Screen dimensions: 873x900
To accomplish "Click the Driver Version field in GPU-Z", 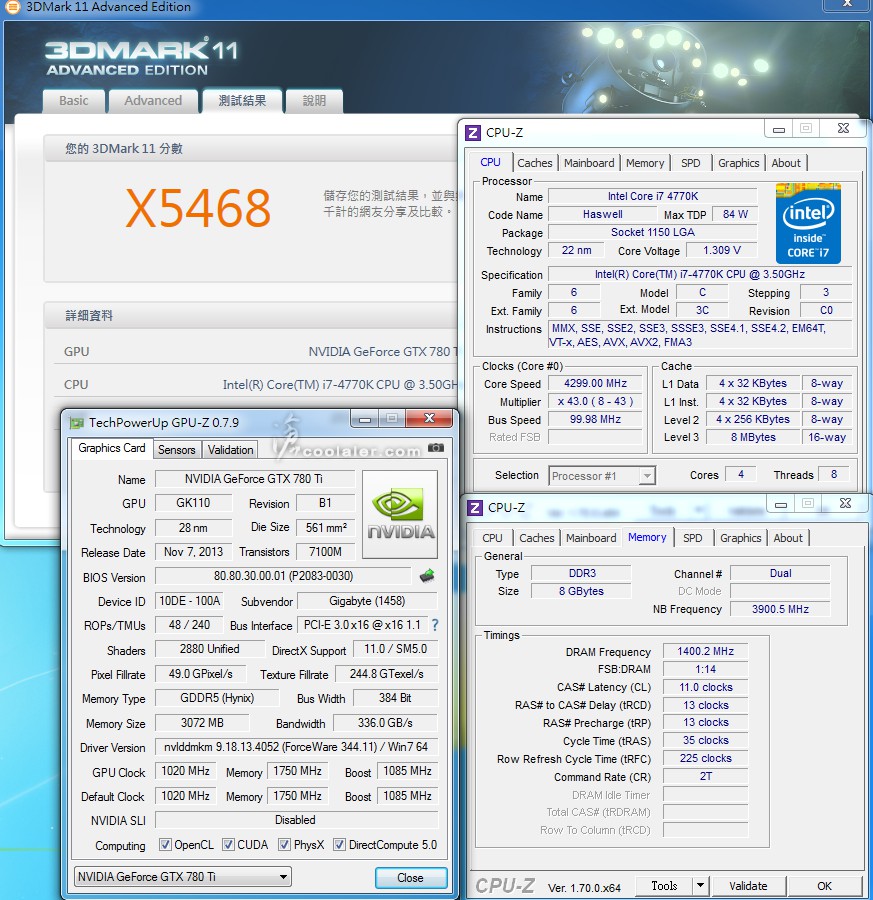I will pos(296,747).
